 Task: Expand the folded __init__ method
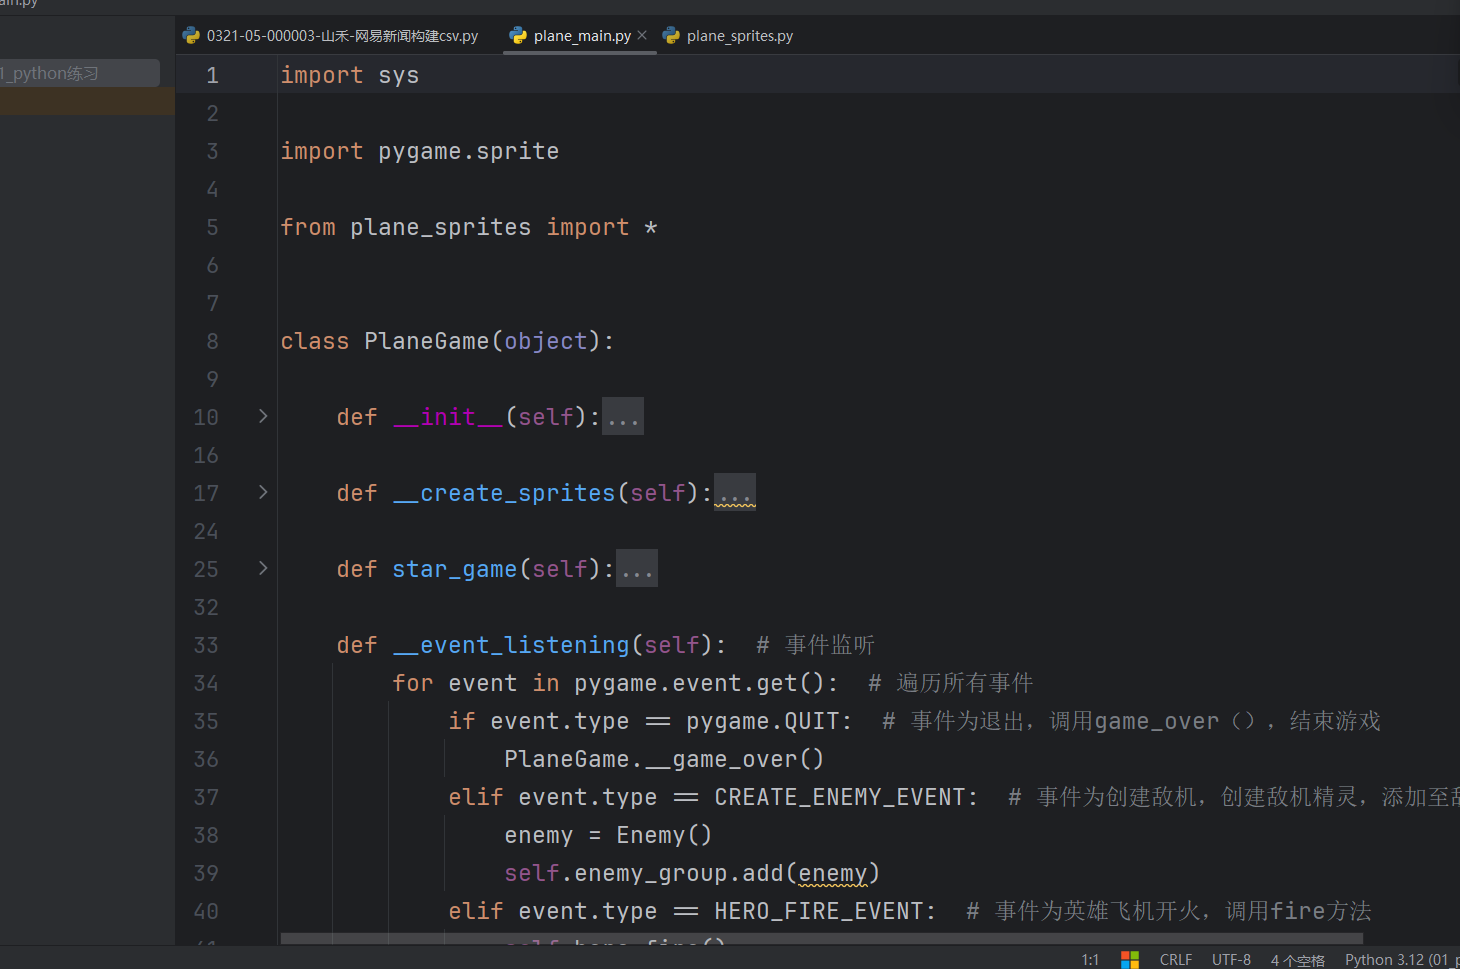(x=263, y=416)
